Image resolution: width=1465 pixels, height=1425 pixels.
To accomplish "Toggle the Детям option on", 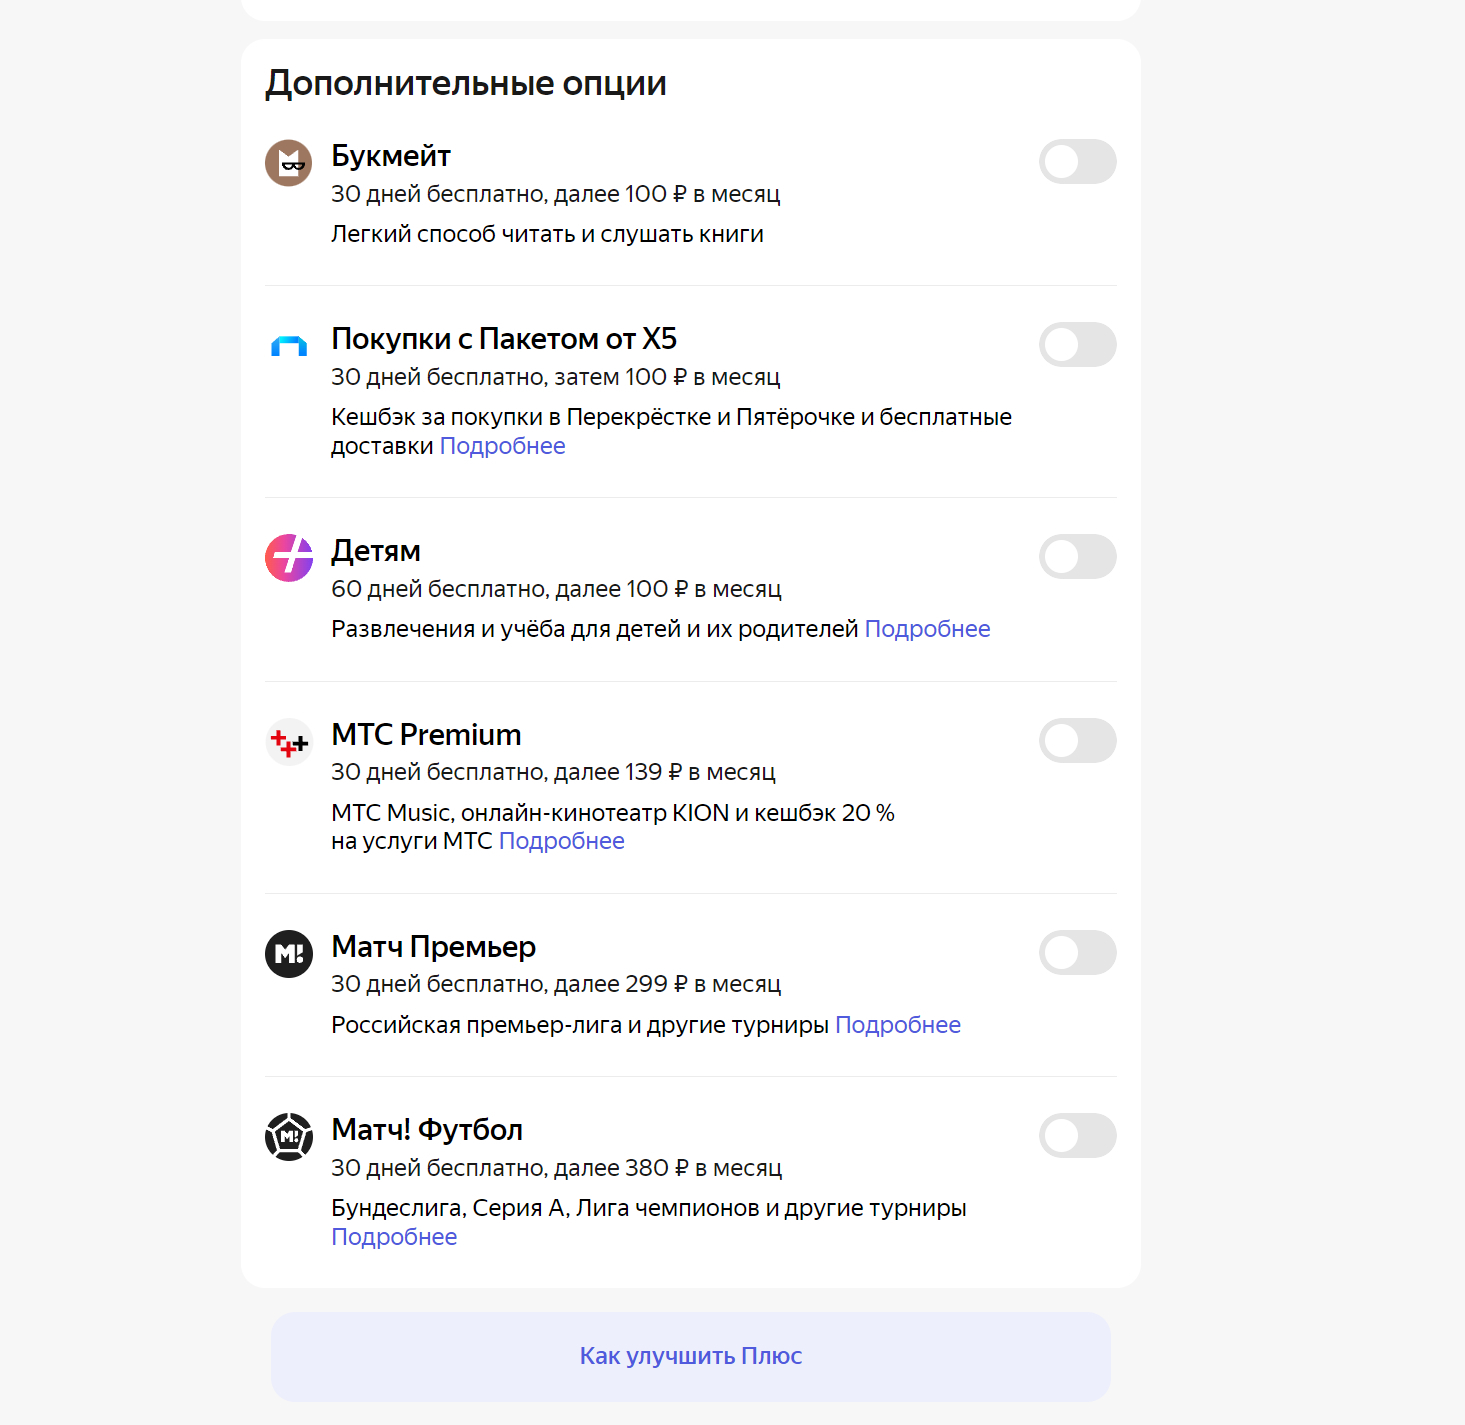I will pyautogui.click(x=1078, y=557).
